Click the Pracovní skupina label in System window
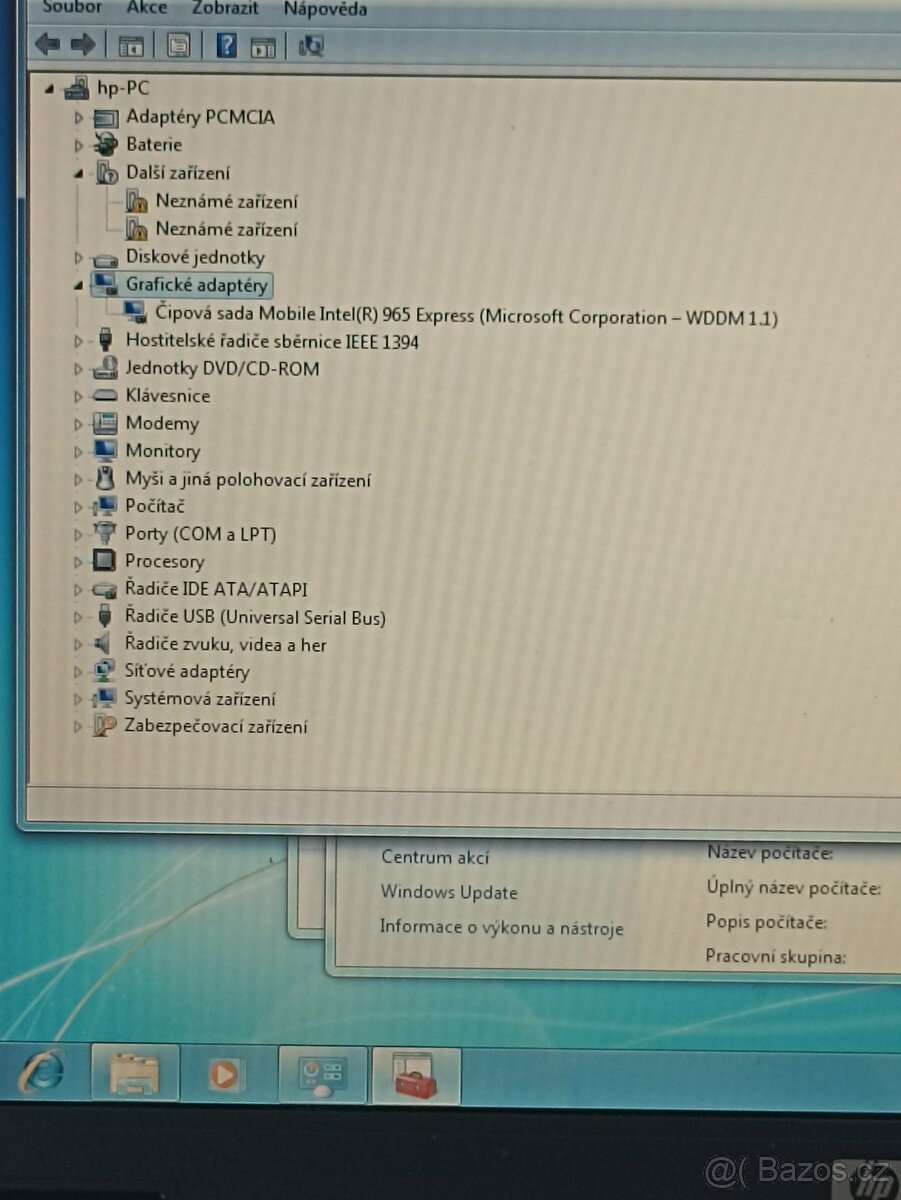This screenshot has width=901, height=1200. click(776, 957)
